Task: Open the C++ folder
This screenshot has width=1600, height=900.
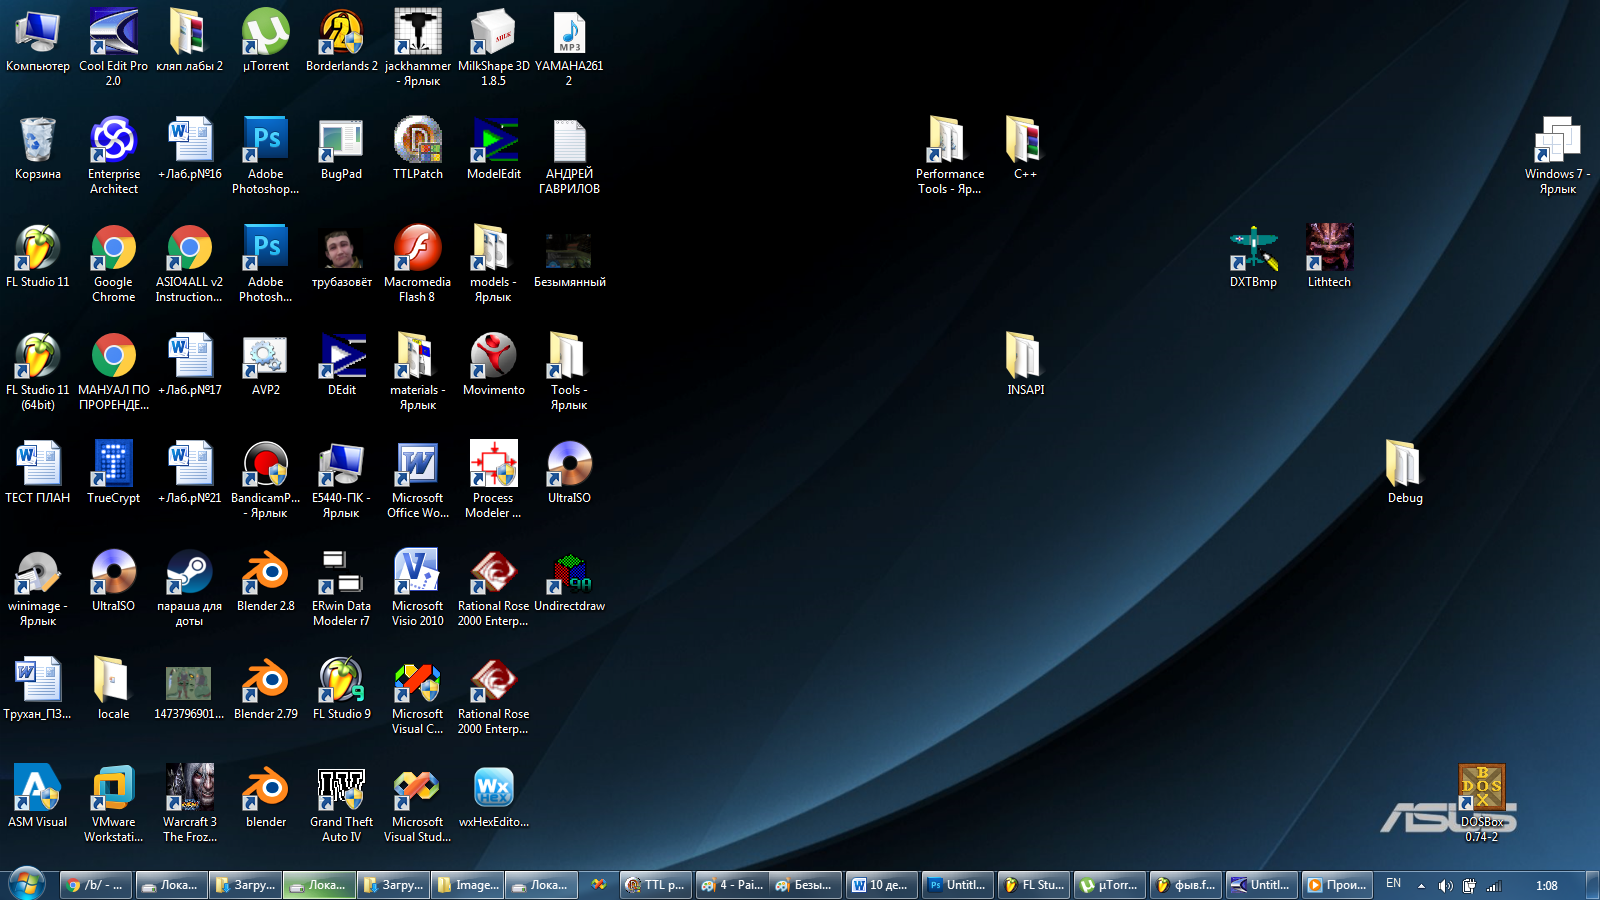Action: [1026, 150]
